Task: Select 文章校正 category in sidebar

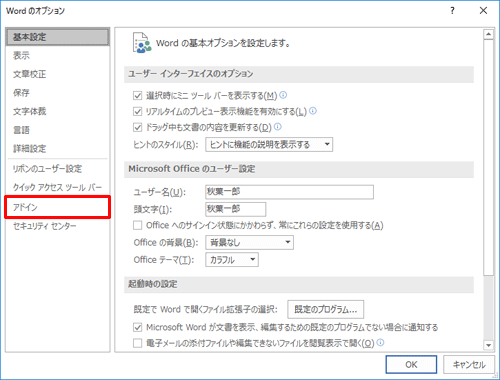Action: (x=58, y=74)
